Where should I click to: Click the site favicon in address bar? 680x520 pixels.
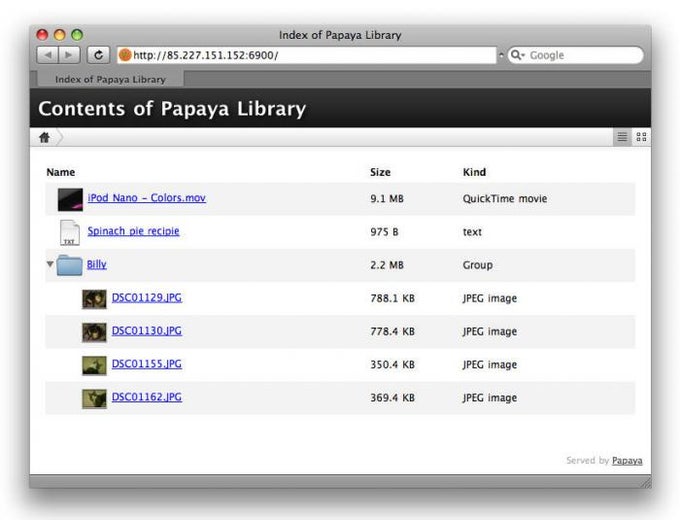point(125,55)
